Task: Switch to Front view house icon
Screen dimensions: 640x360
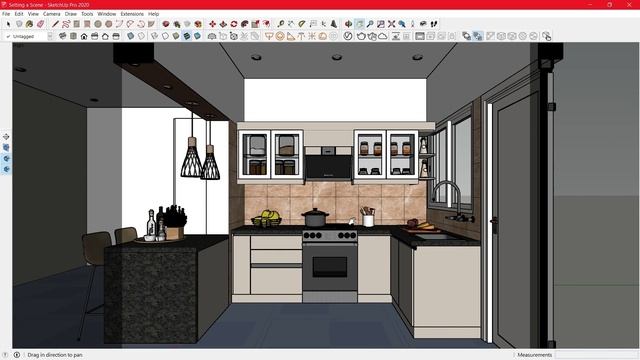Action: [84, 36]
